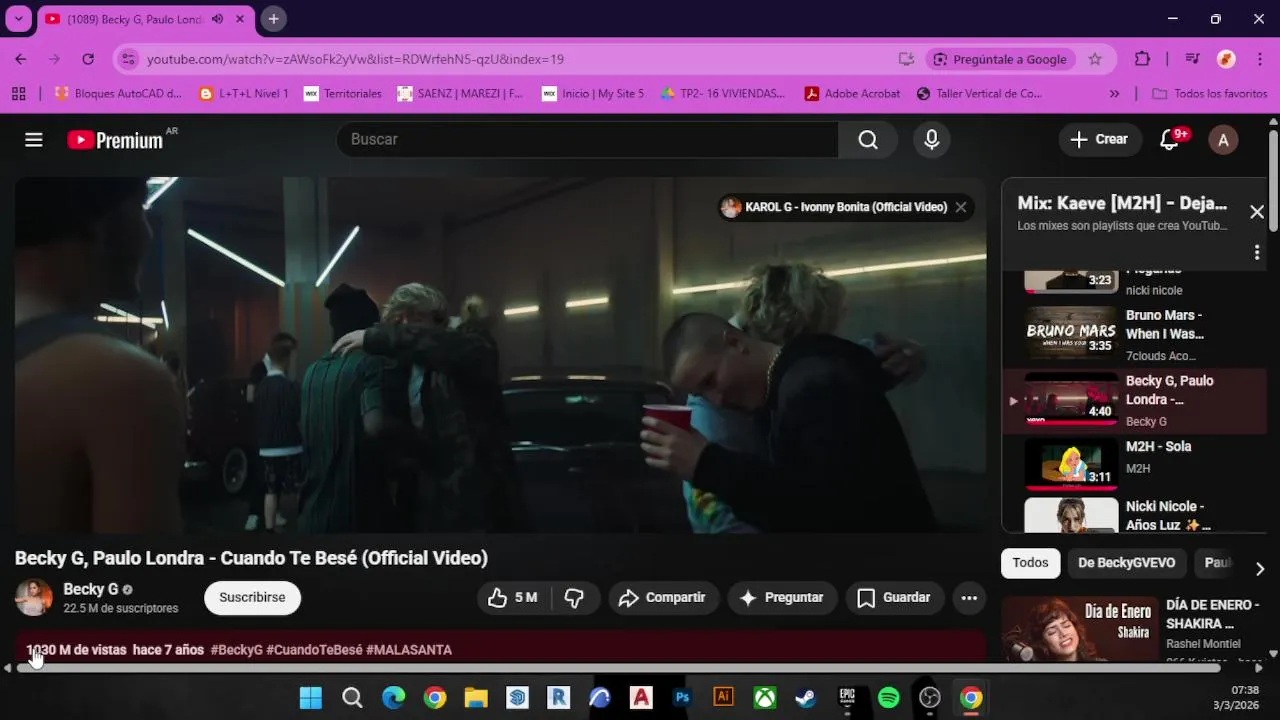Open the mix playlist options kebab menu
Image resolution: width=1280 pixels, height=720 pixels.
click(1257, 253)
